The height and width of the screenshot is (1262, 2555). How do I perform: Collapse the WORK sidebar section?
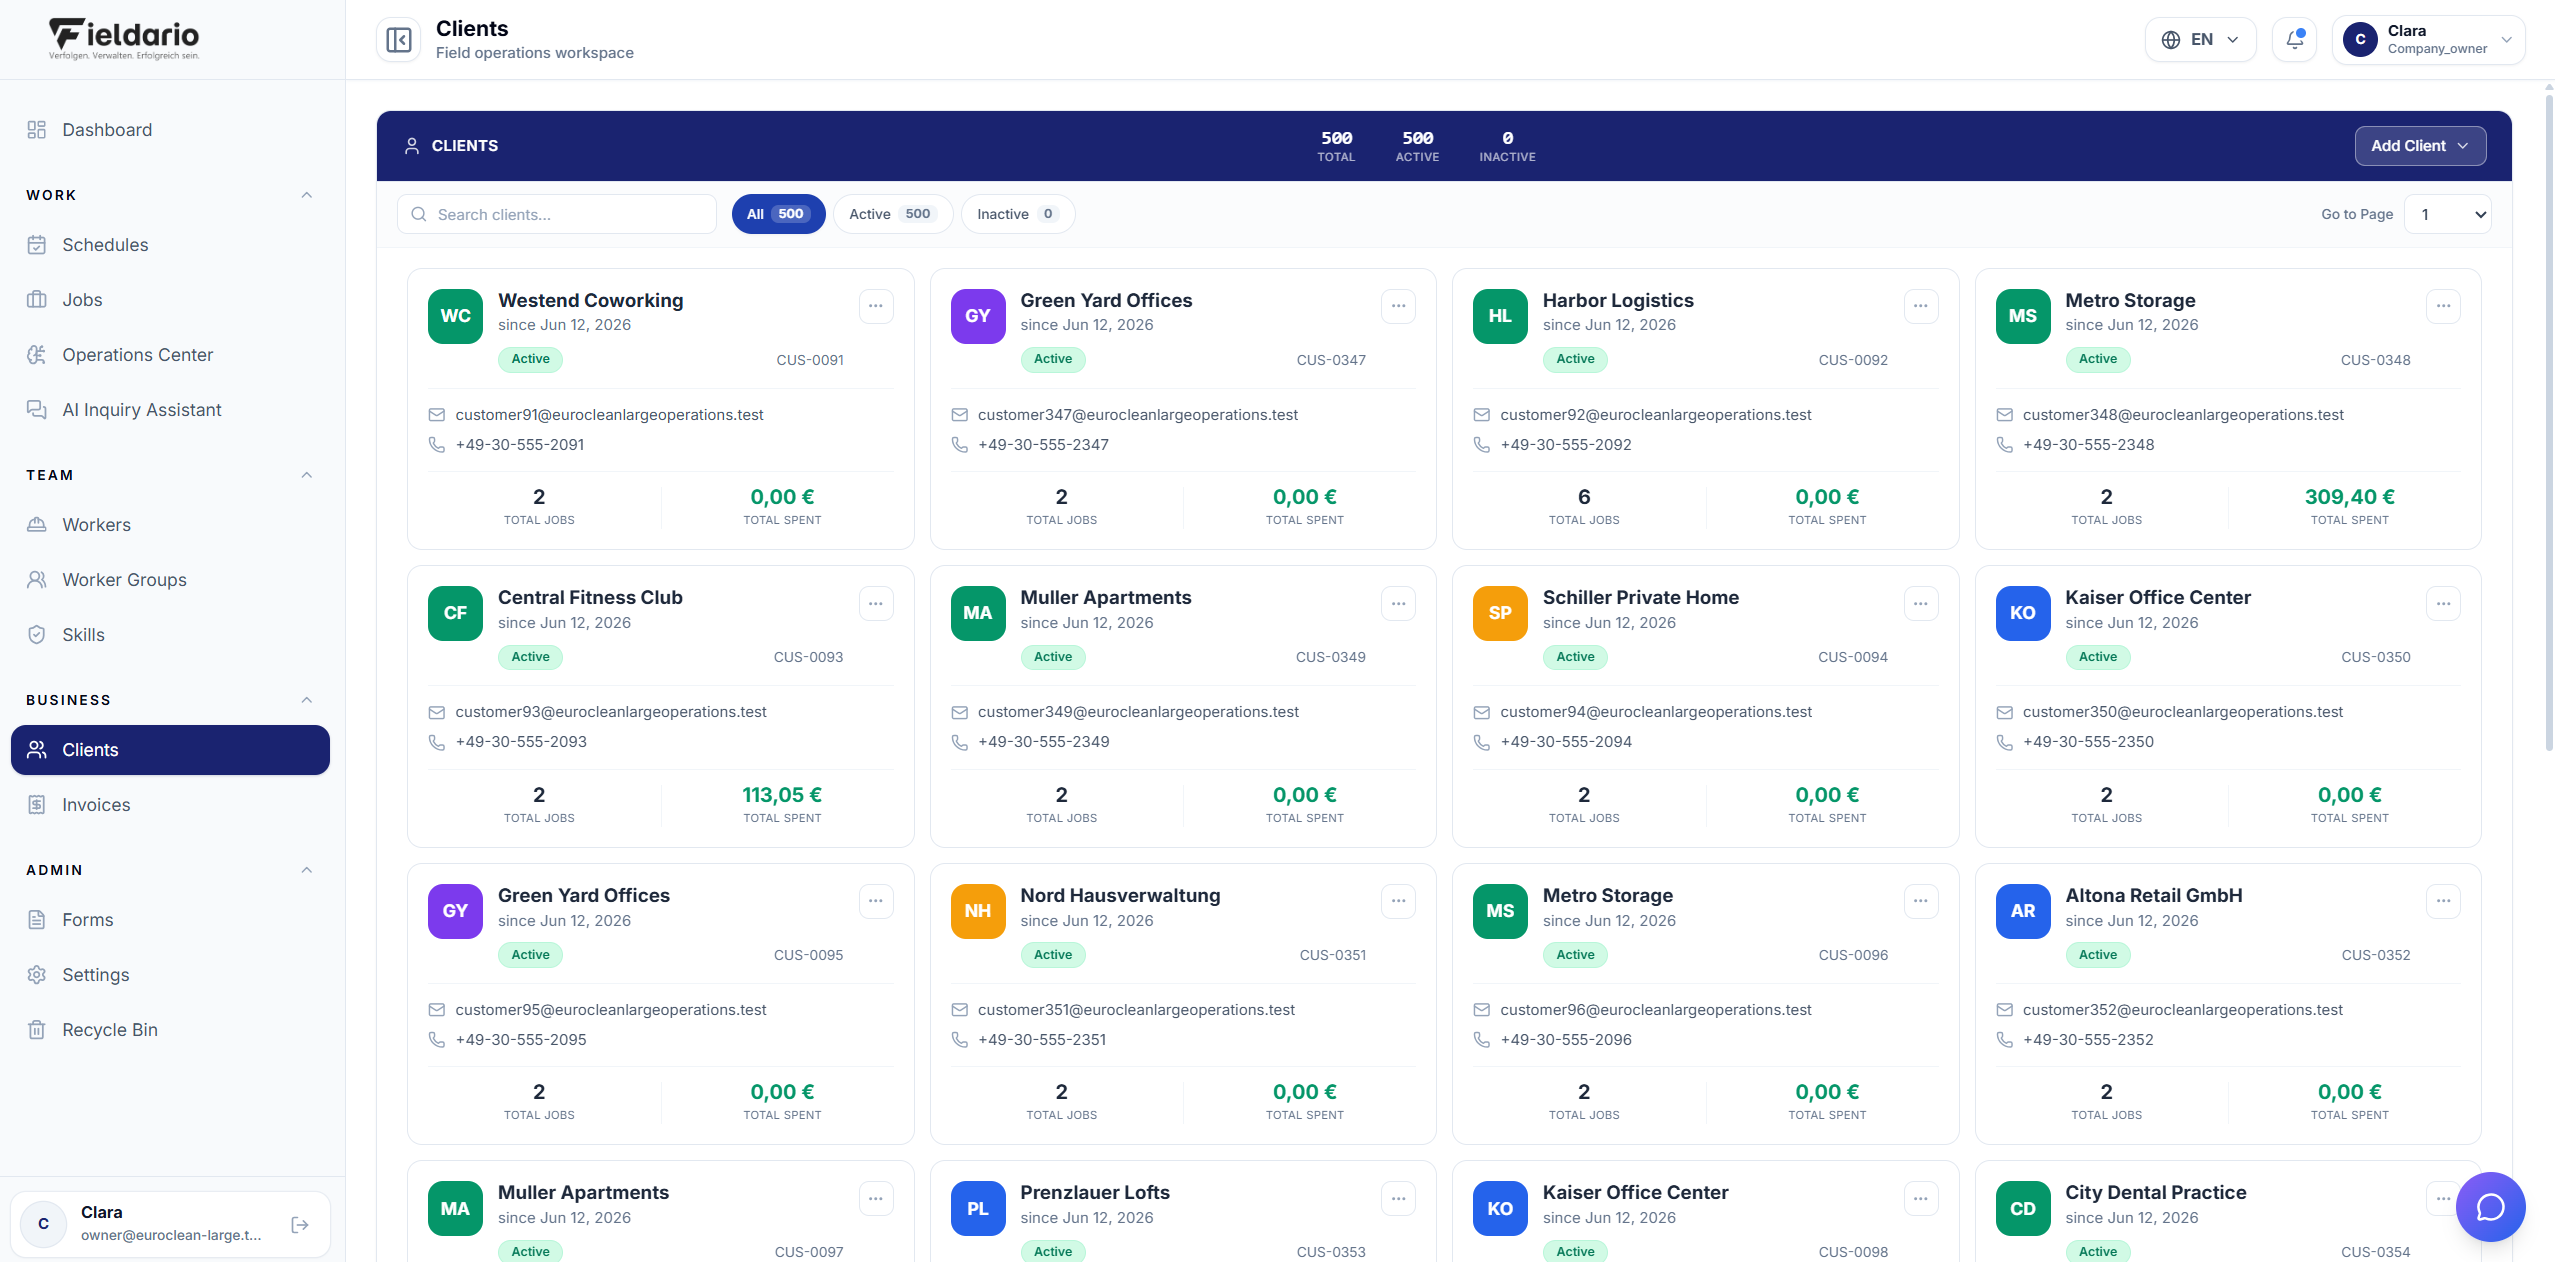(307, 195)
